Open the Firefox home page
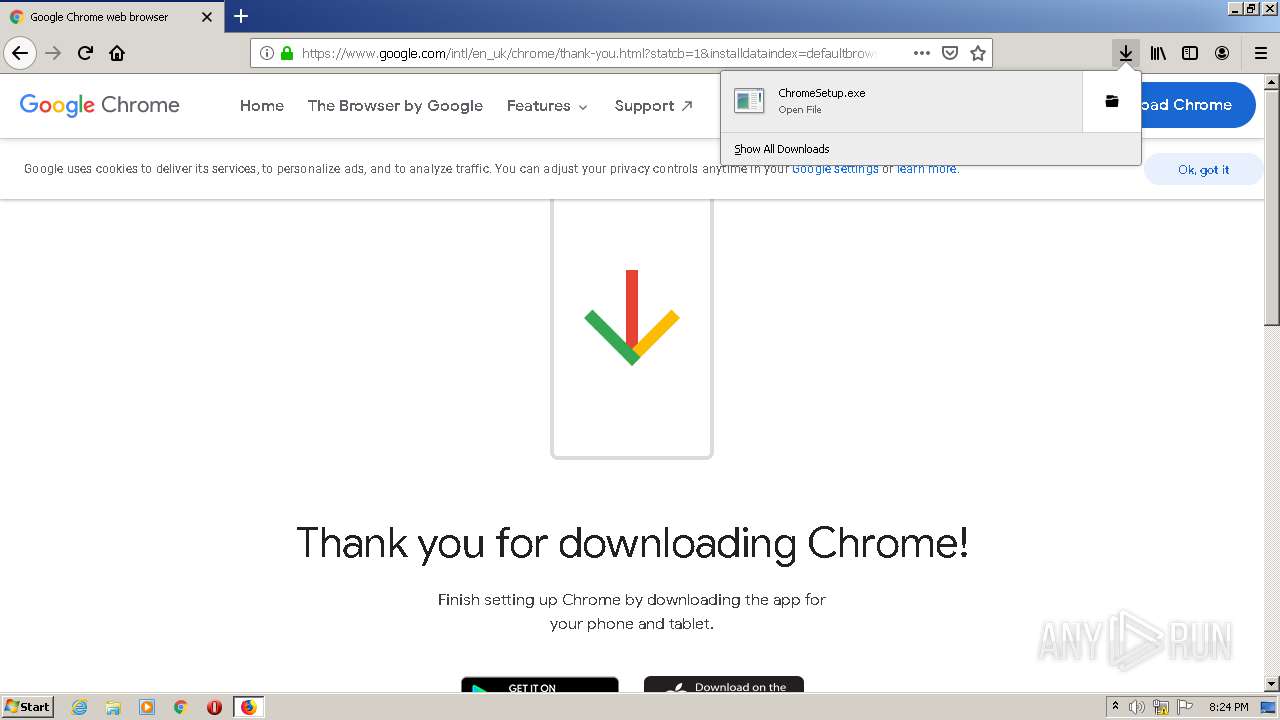Viewport: 1280px width, 720px height. tap(117, 53)
